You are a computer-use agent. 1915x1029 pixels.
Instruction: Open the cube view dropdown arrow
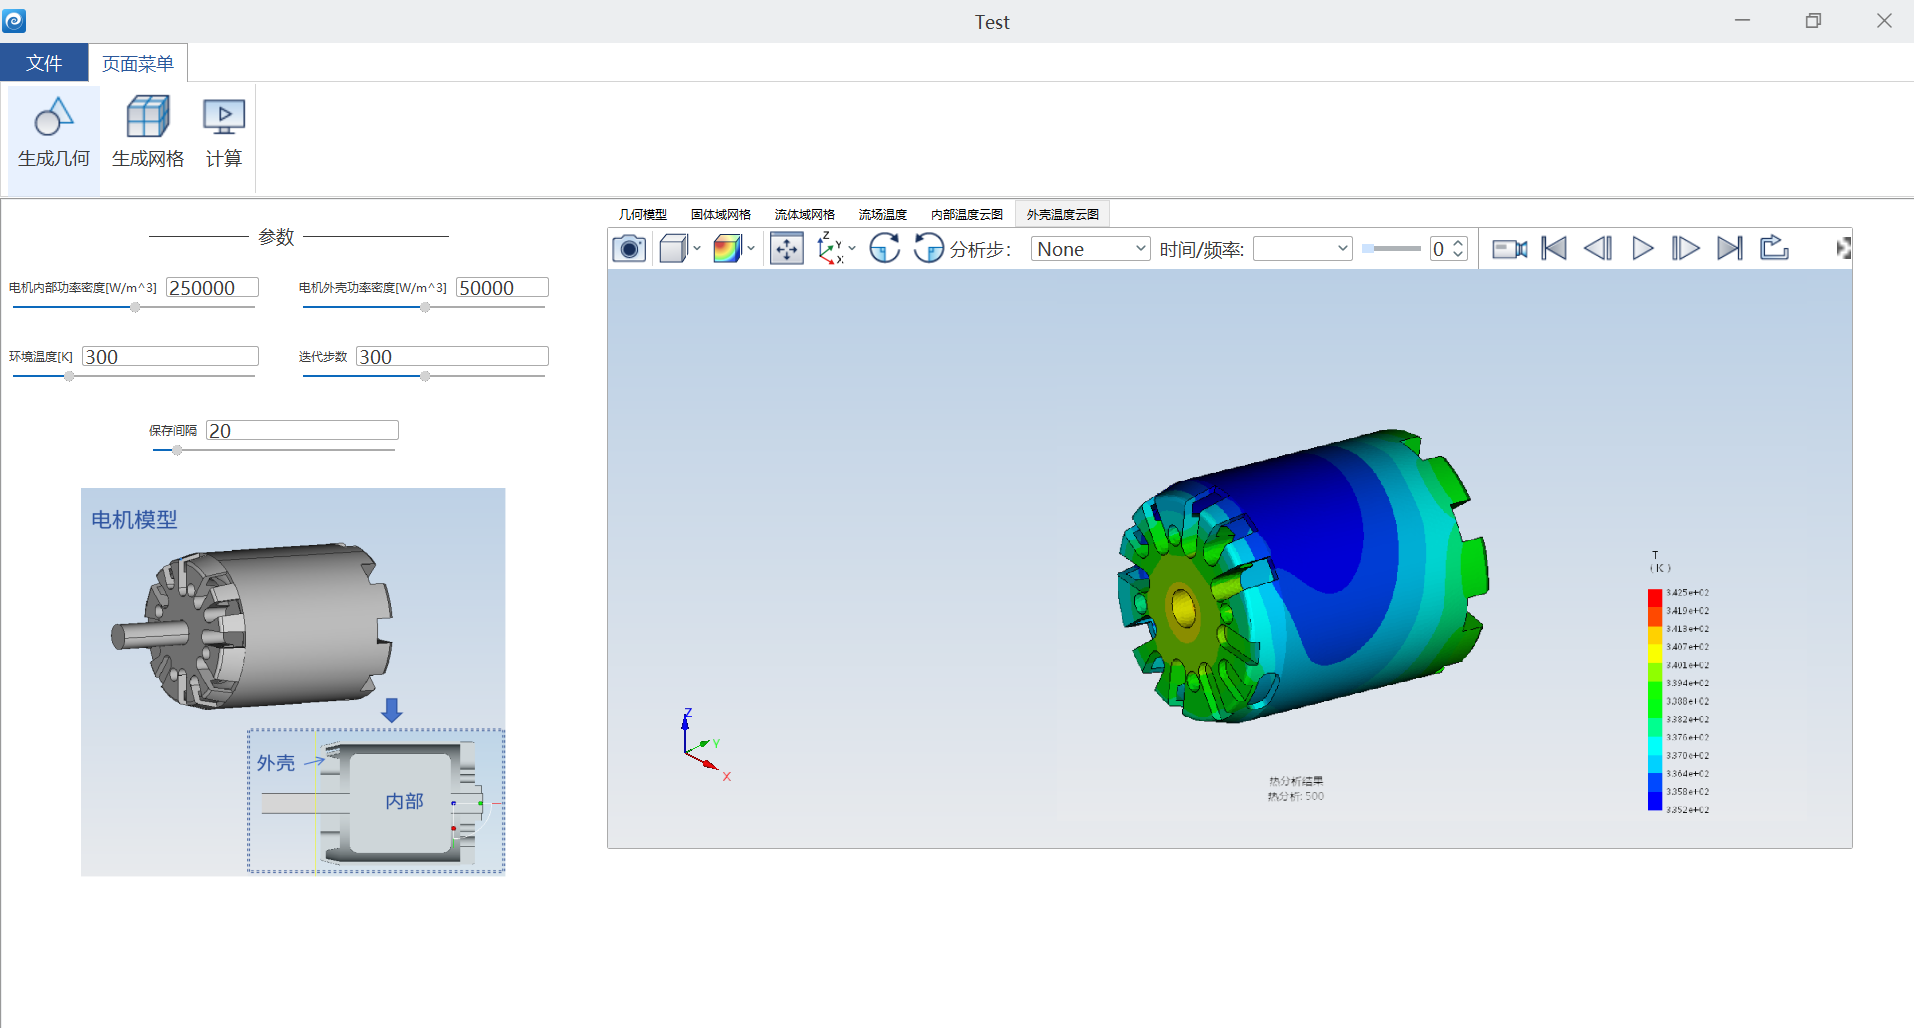point(697,248)
